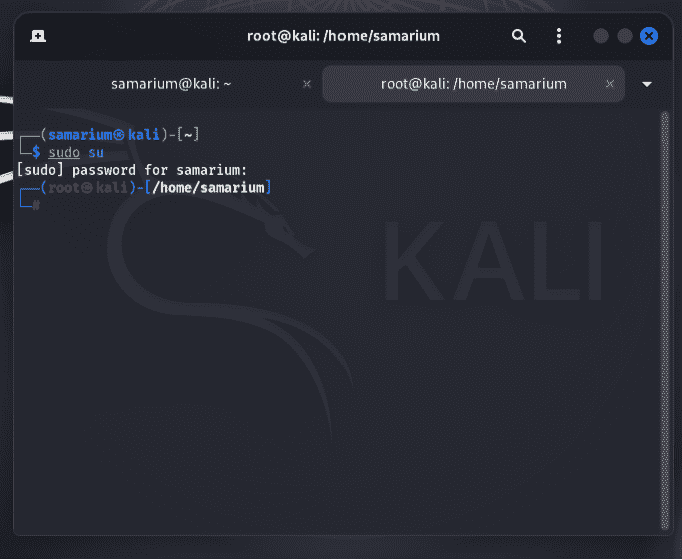The image size is (682, 560).
Task: Open the terminal search tool
Action: point(518,36)
